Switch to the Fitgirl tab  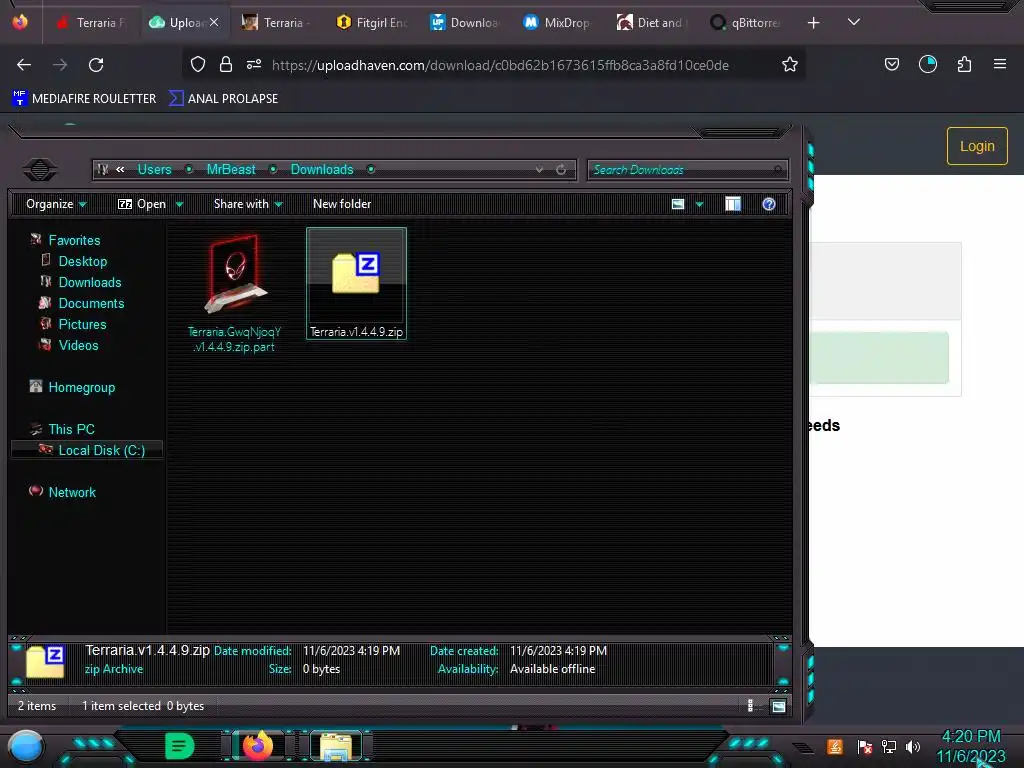(x=371, y=23)
